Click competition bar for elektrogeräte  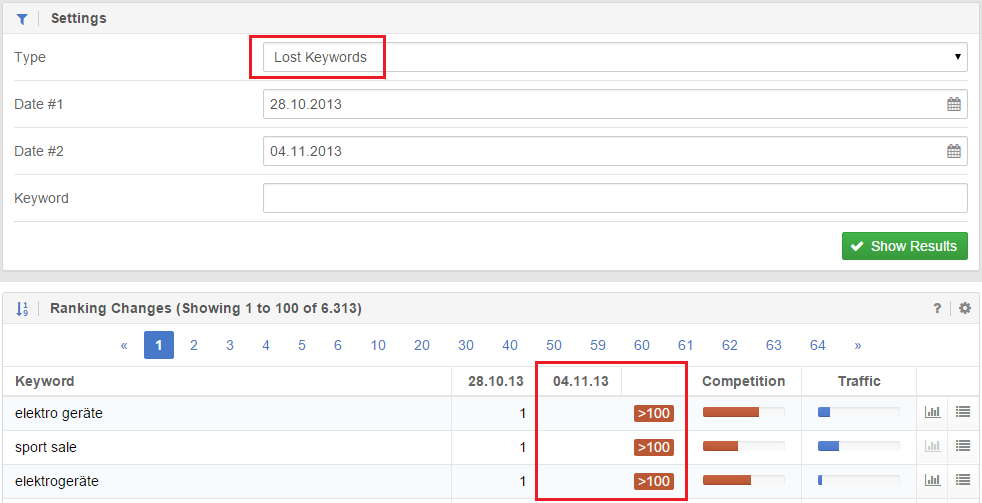pos(743,480)
